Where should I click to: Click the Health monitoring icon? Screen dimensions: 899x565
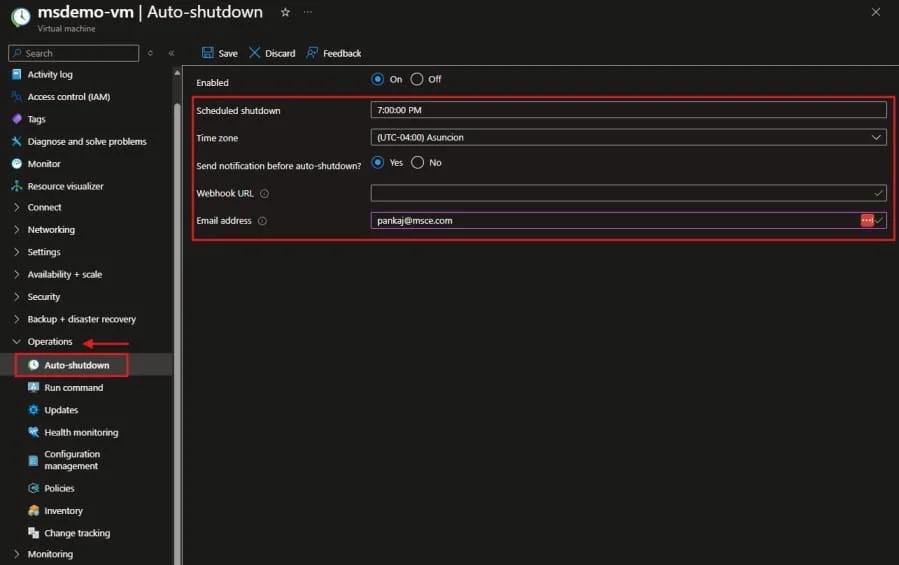(33, 432)
